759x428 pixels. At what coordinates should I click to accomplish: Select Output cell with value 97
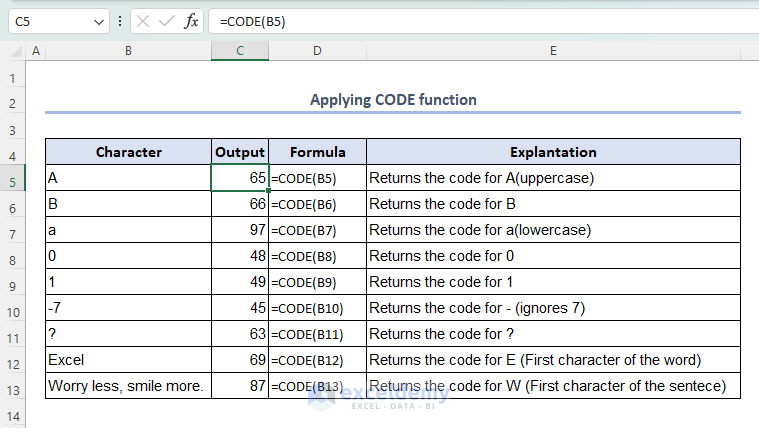point(240,230)
